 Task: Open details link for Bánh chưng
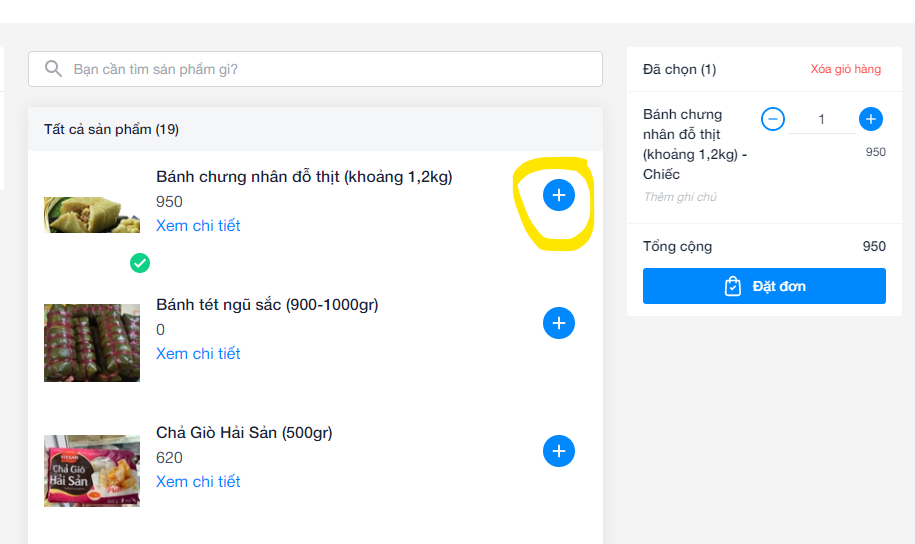click(198, 225)
